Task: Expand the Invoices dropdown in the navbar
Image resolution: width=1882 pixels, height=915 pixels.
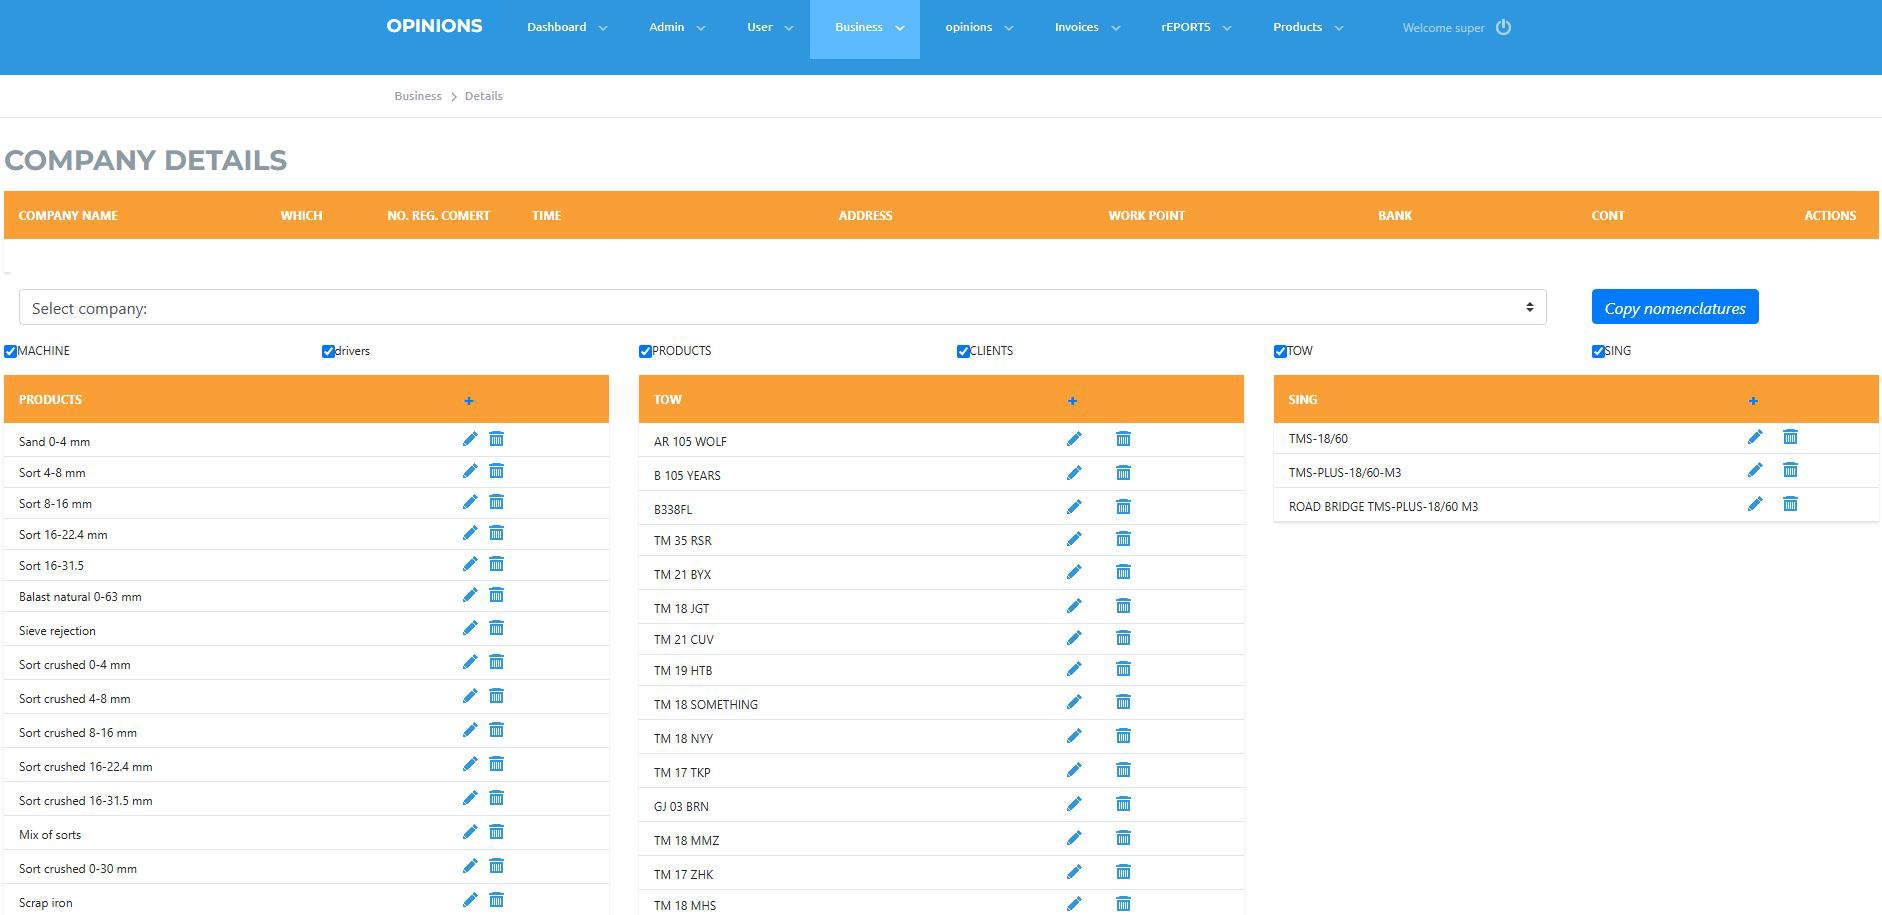Action: [x=1086, y=27]
